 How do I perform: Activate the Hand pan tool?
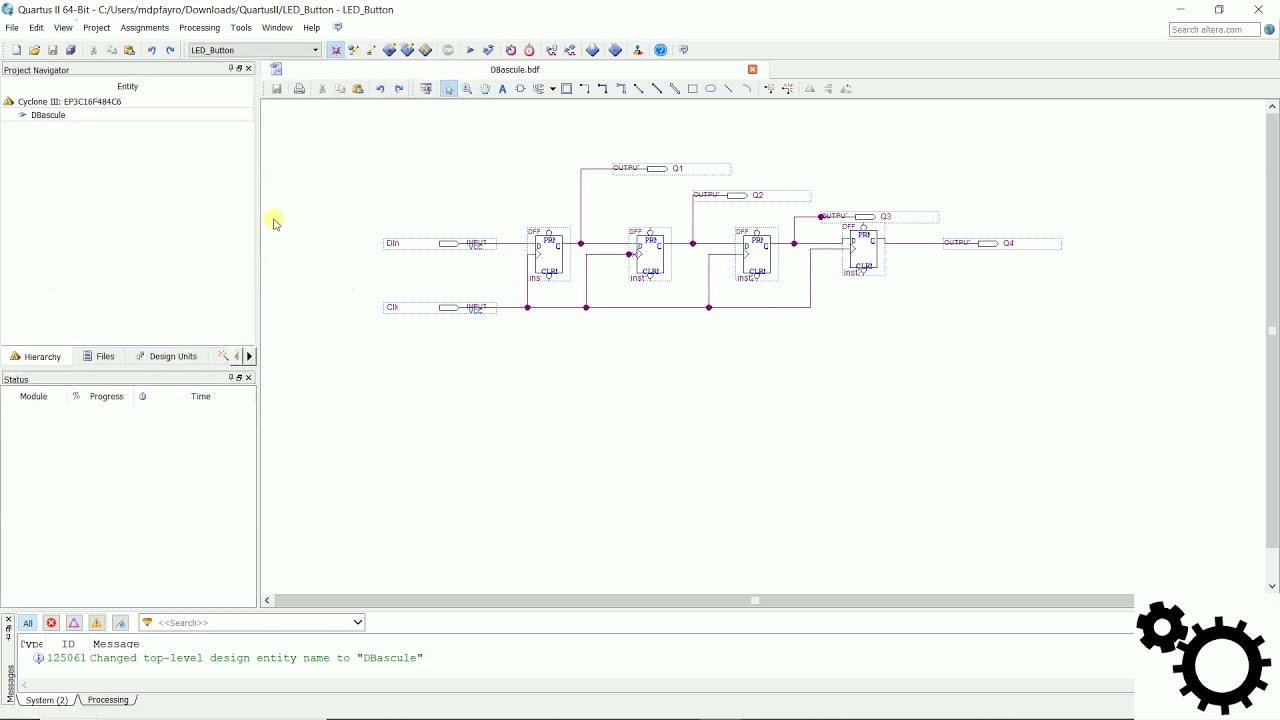click(x=485, y=89)
